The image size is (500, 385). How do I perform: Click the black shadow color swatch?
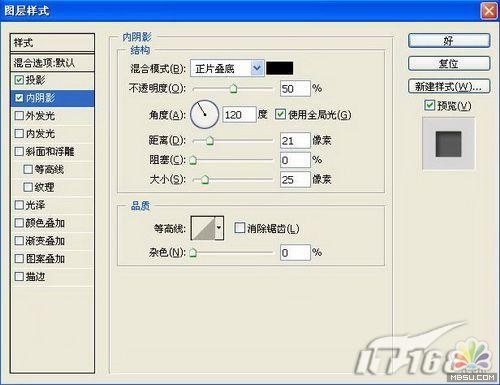pos(280,68)
